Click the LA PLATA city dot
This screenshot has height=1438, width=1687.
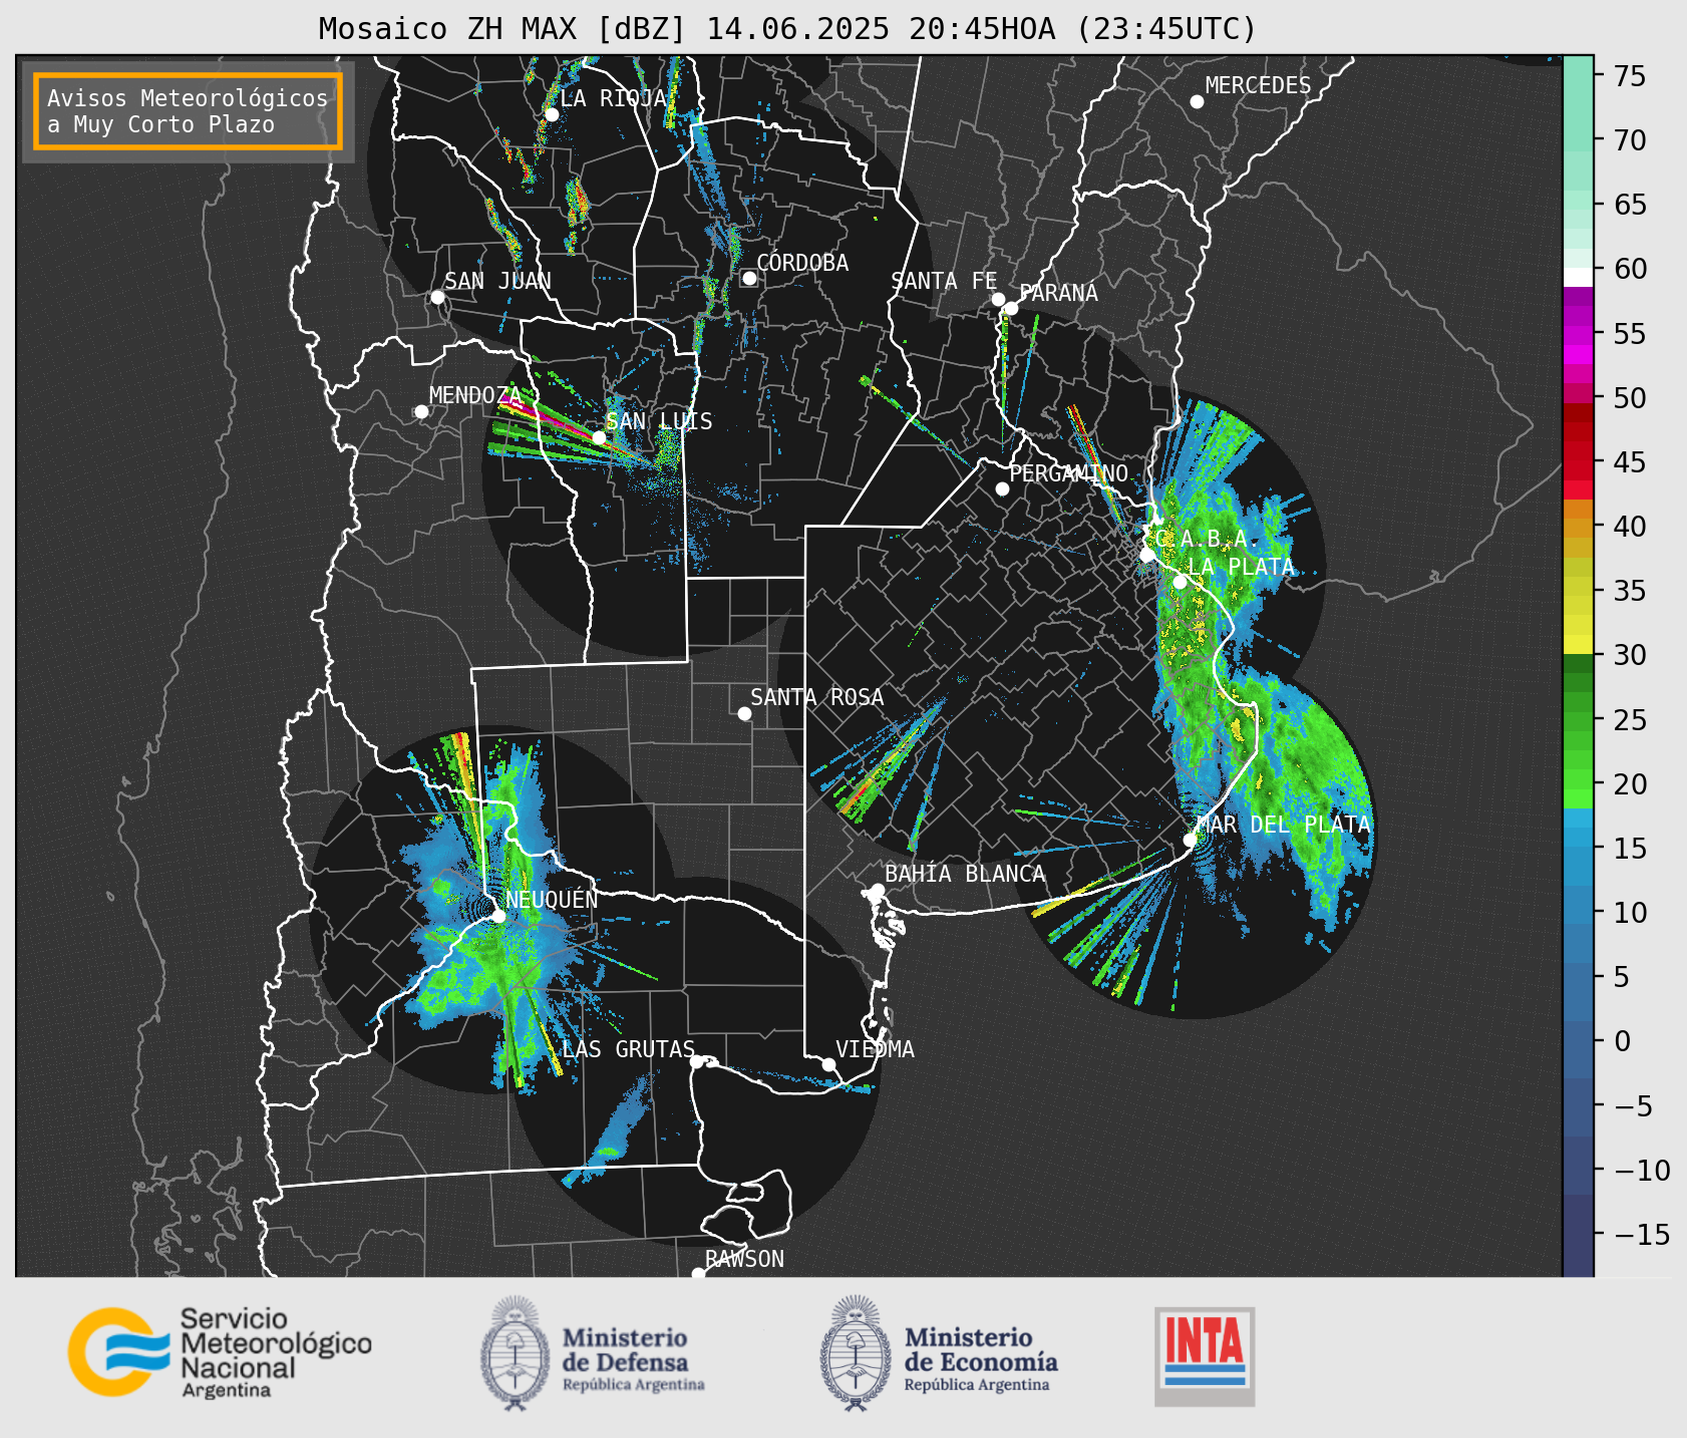pos(1180,582)
